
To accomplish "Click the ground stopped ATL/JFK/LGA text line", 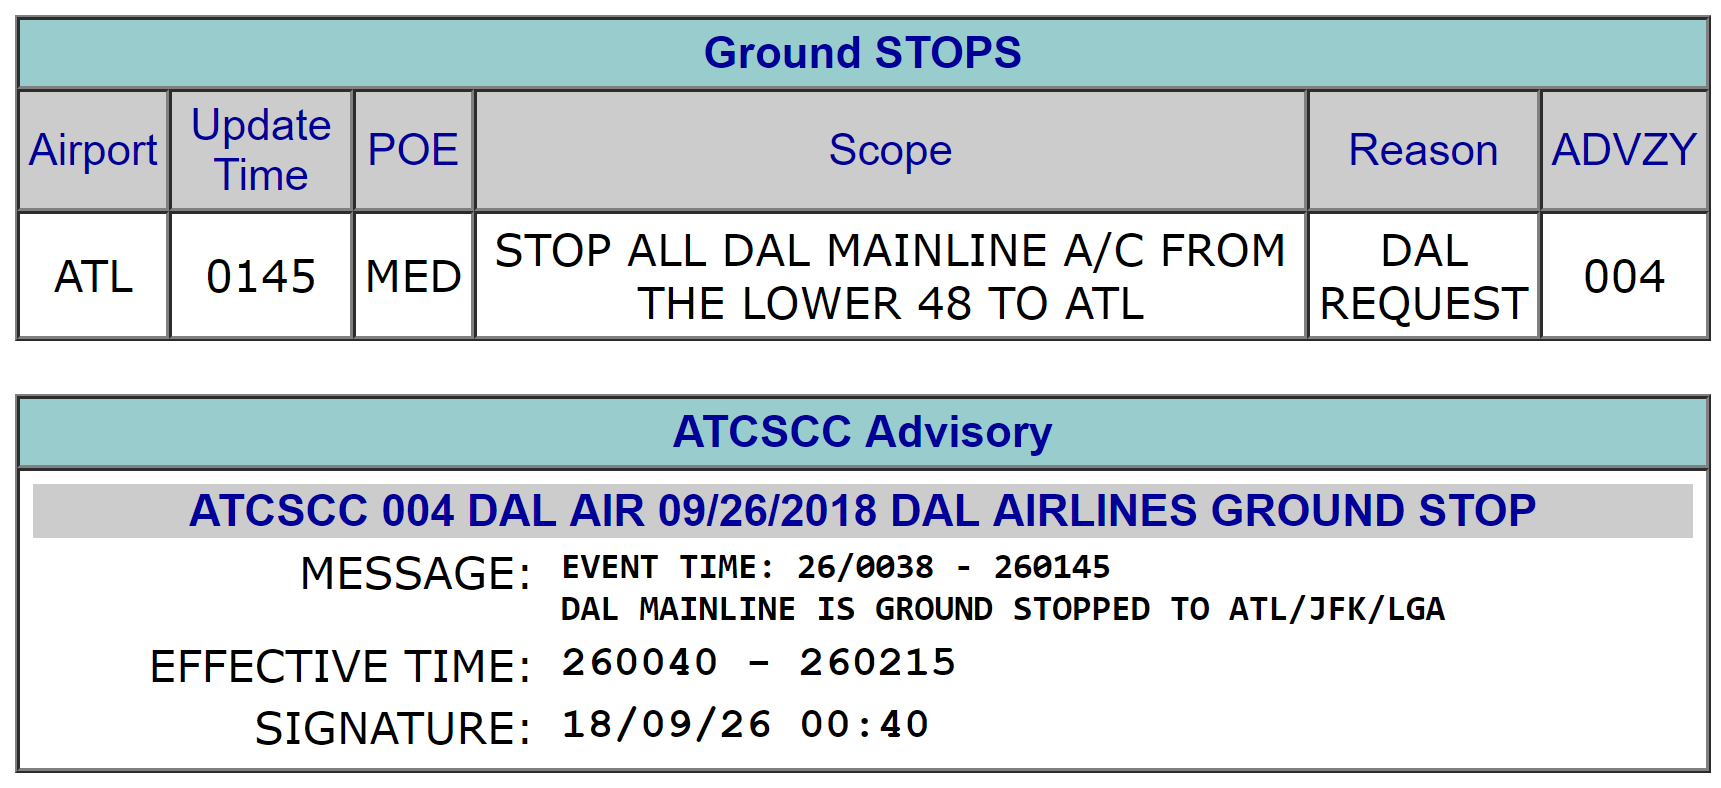I will click(1002, 609).
